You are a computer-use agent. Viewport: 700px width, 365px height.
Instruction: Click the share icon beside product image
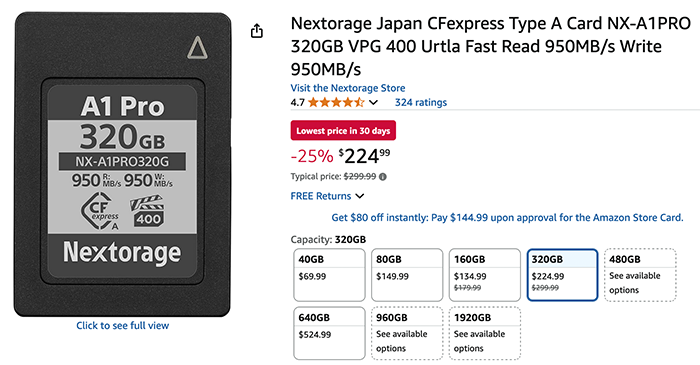click(x=257, y=31)
